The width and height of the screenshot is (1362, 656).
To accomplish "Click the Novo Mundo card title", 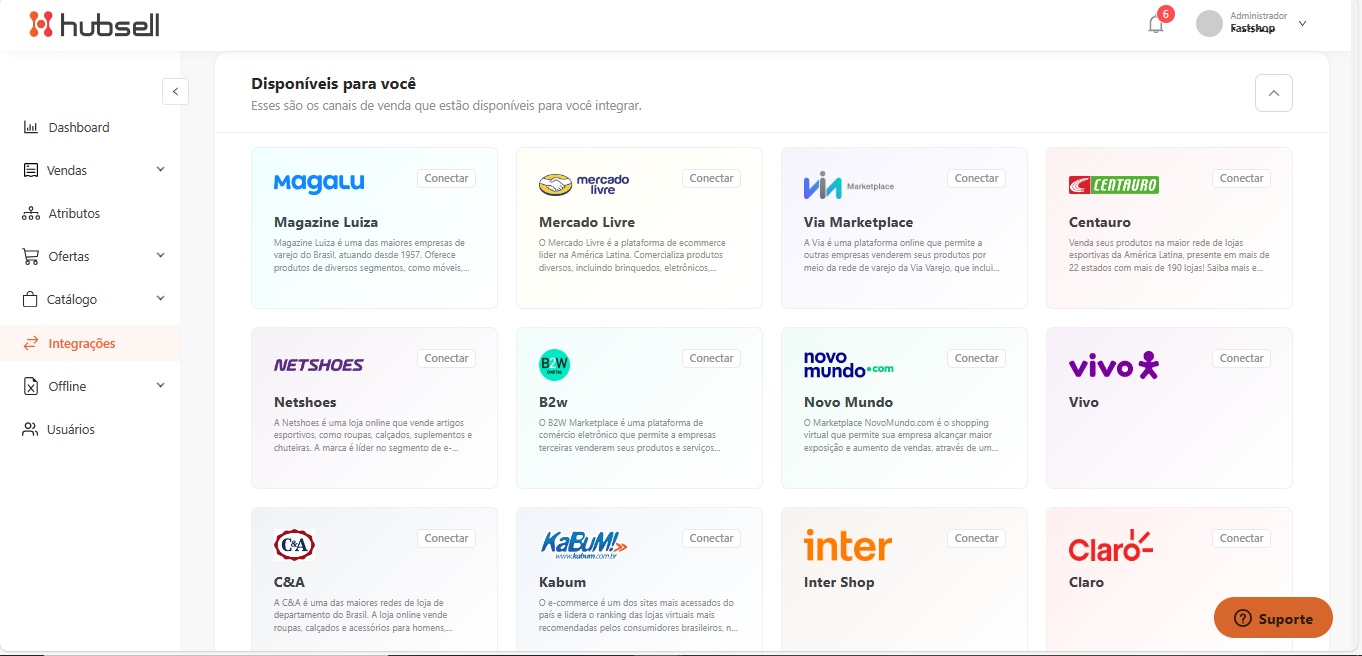I will [848, 402].
